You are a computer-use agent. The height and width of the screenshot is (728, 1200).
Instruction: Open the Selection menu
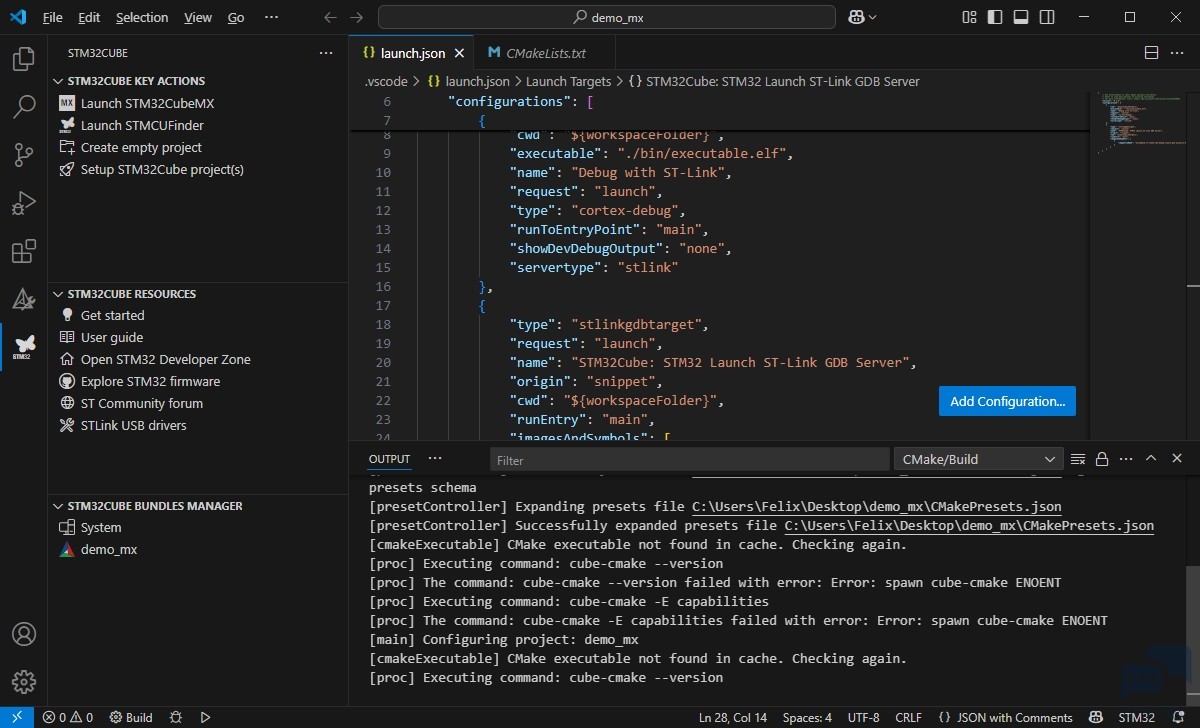coord(141,17)
